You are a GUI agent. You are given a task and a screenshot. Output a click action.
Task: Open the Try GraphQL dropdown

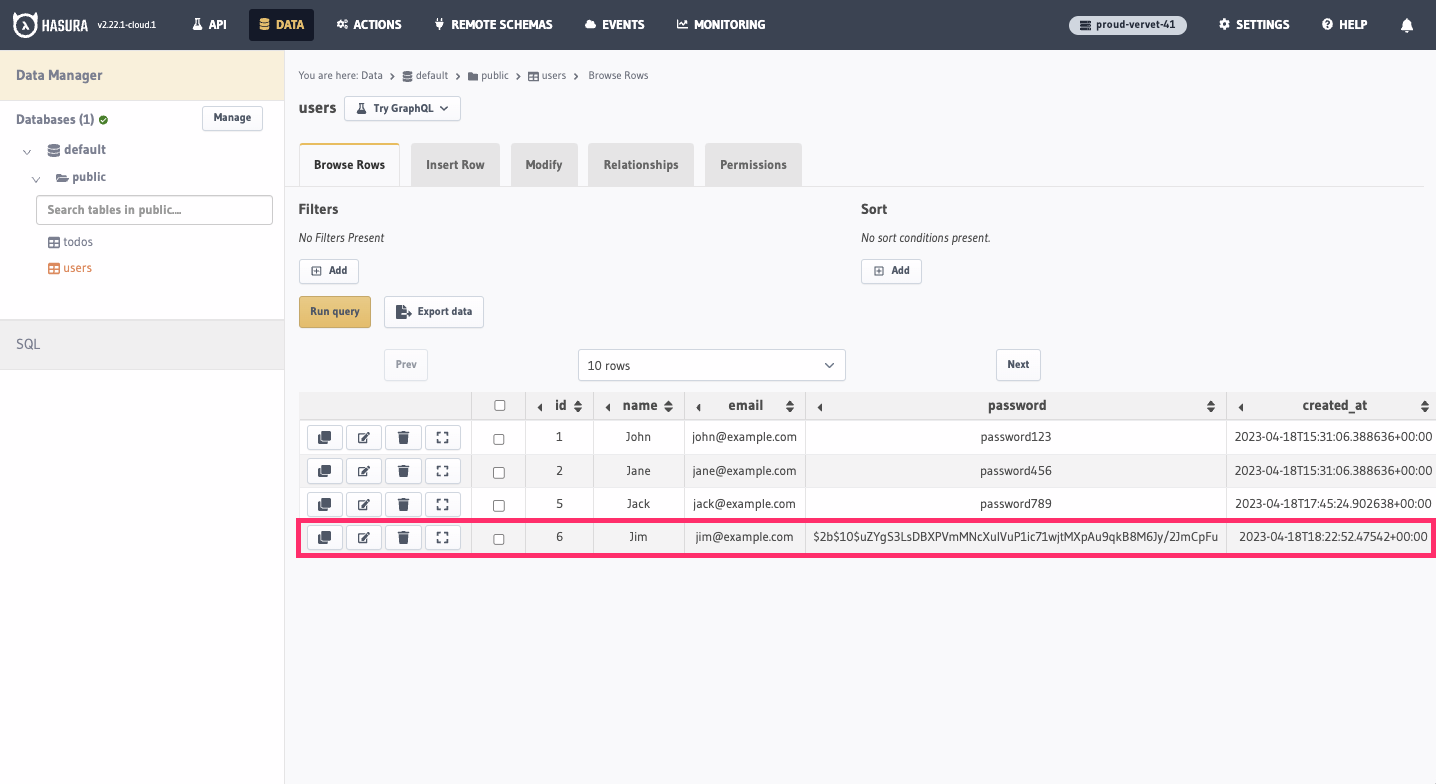[402, 108]
